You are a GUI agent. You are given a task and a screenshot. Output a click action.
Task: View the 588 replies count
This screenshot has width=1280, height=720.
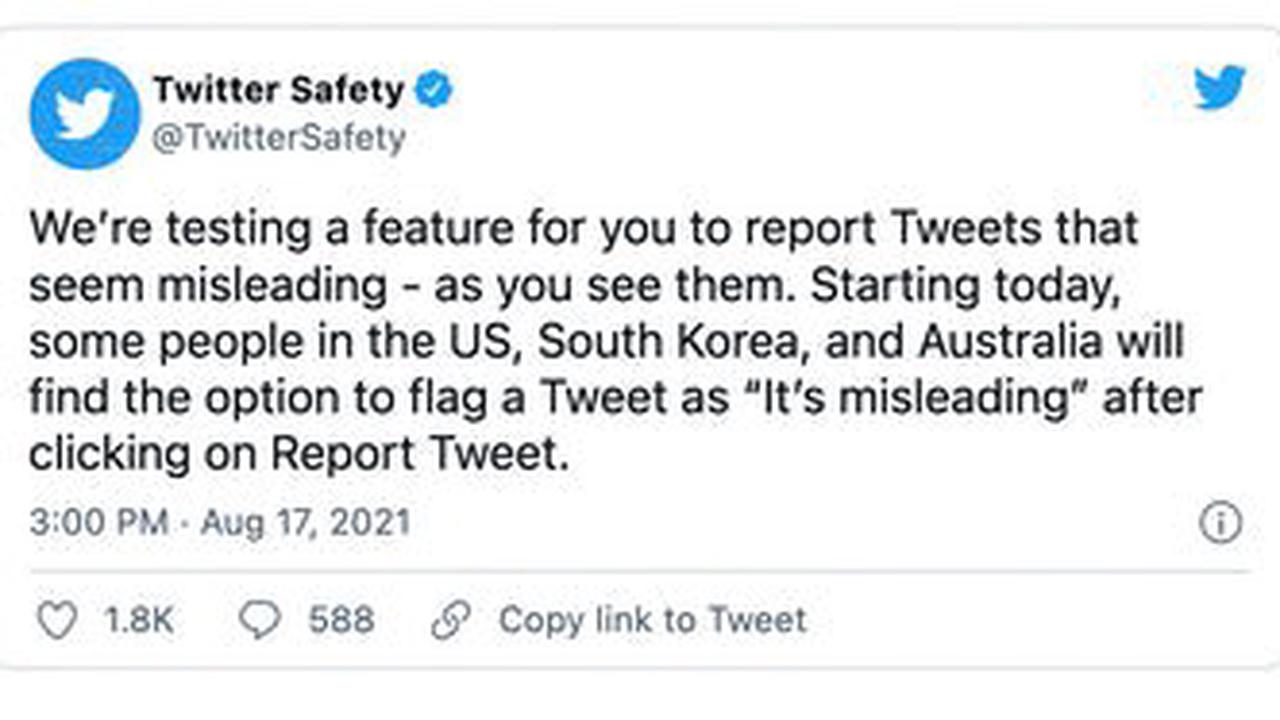[341, 621]
